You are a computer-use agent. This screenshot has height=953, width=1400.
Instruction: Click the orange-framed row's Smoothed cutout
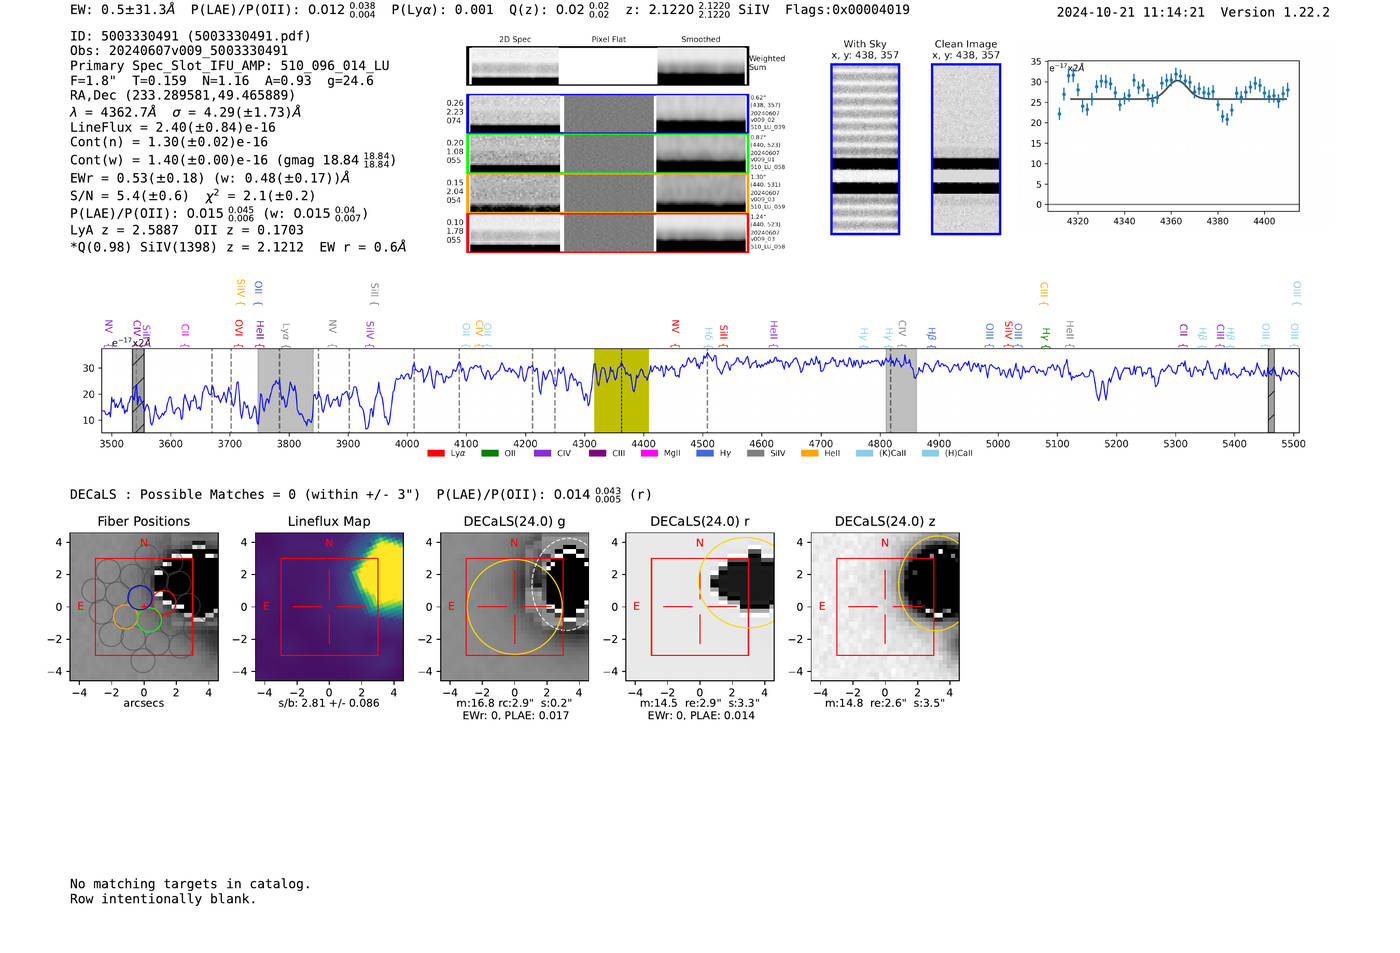[702, 193]
